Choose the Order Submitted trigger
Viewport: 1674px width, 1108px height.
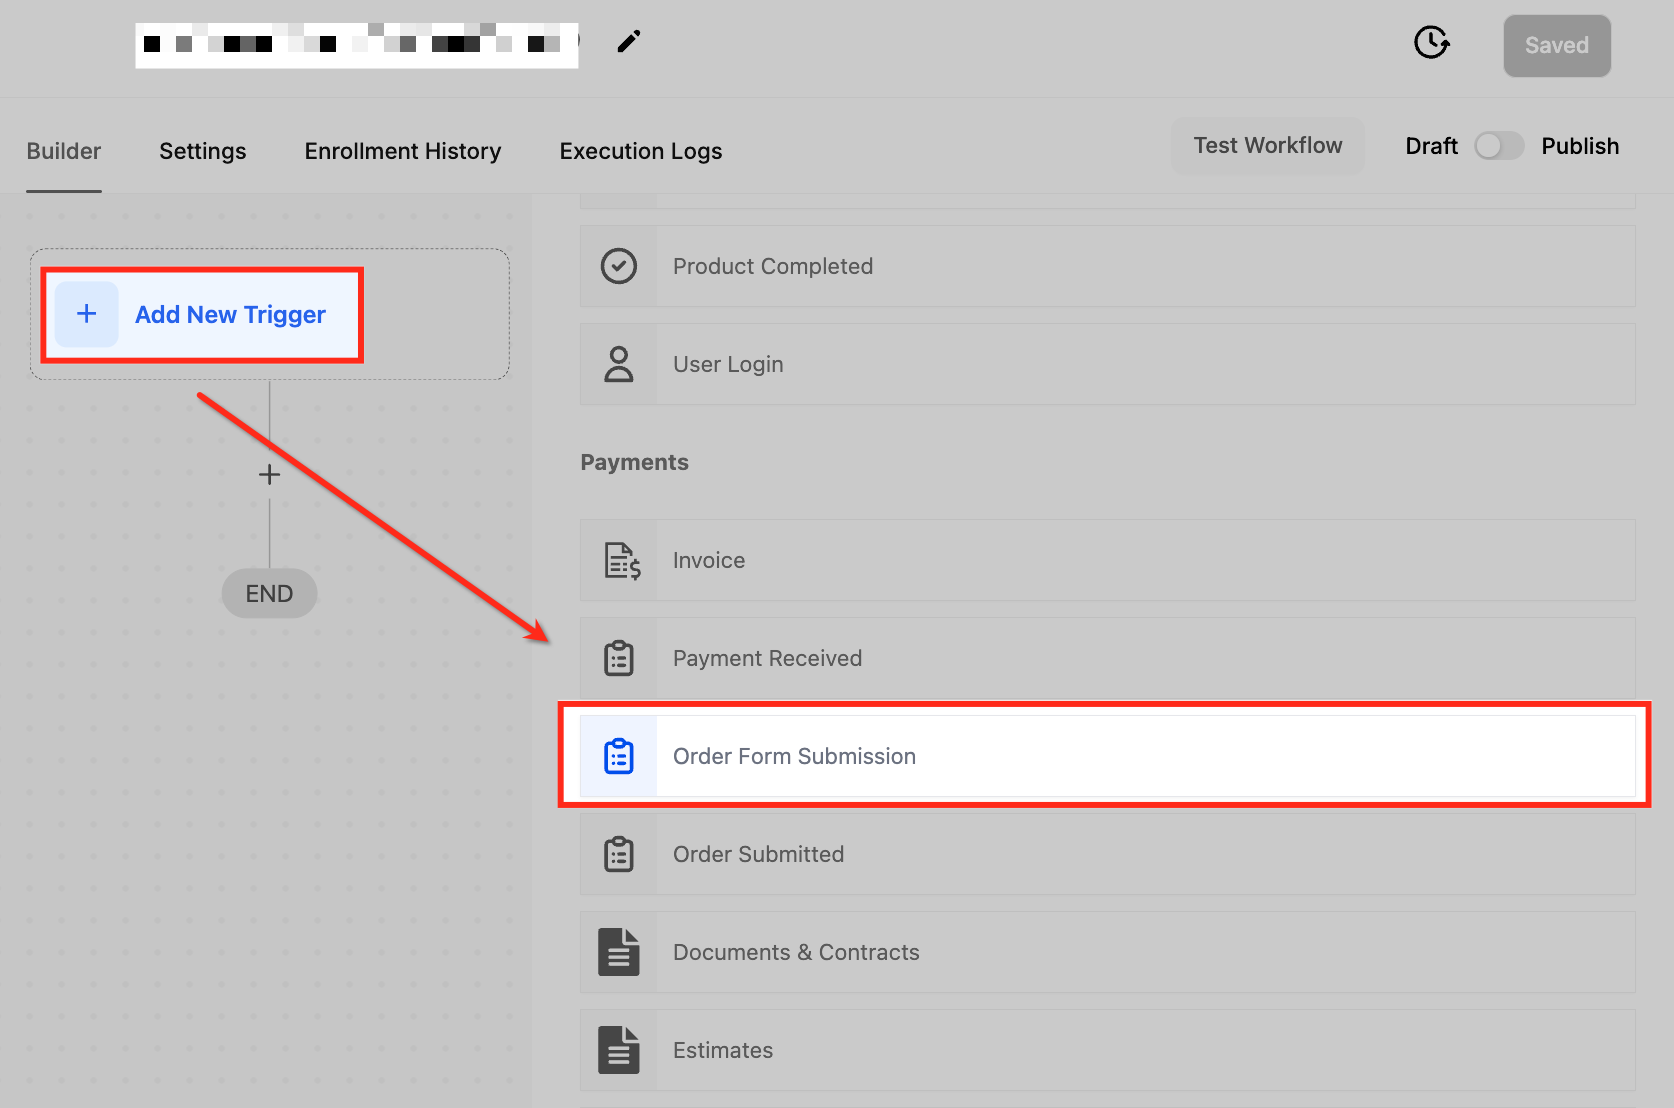click(x=1107, y=854)
